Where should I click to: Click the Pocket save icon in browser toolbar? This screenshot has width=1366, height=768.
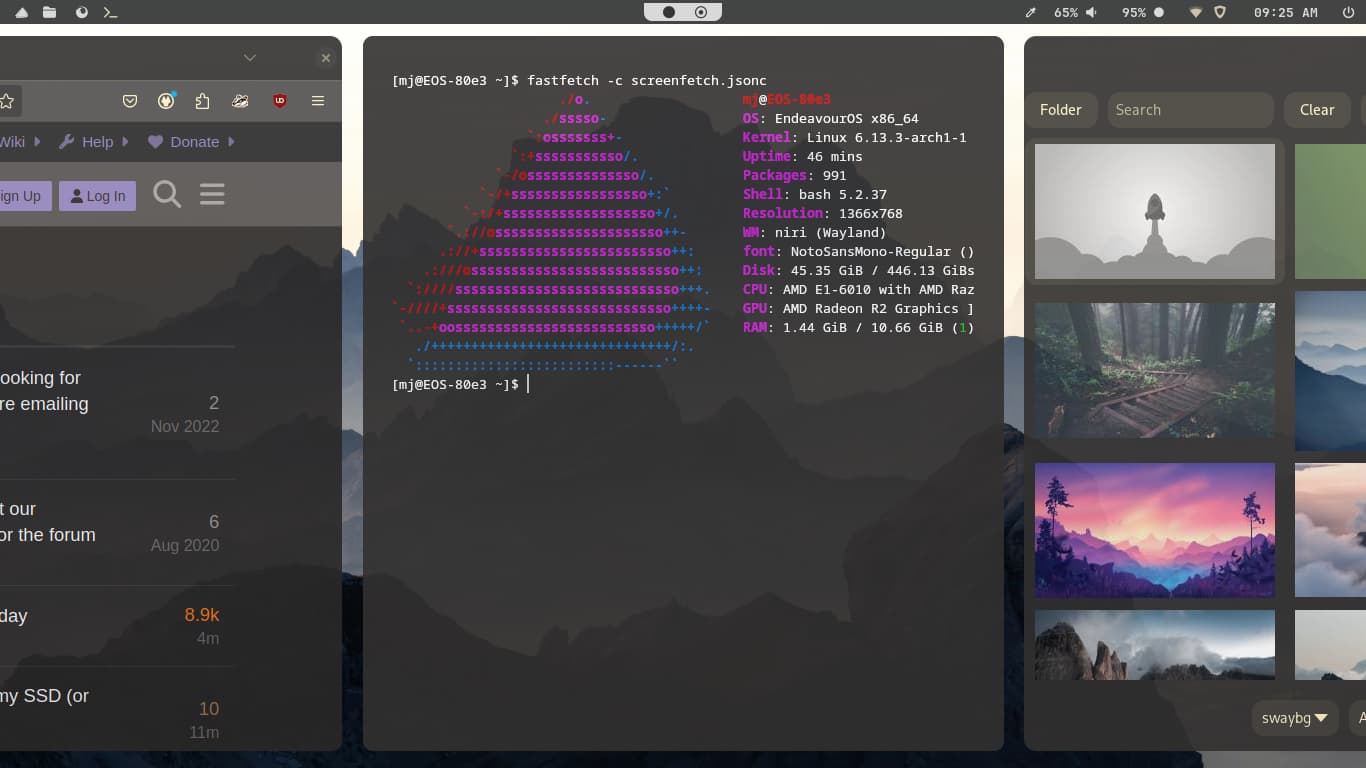[x=130, y=101]
